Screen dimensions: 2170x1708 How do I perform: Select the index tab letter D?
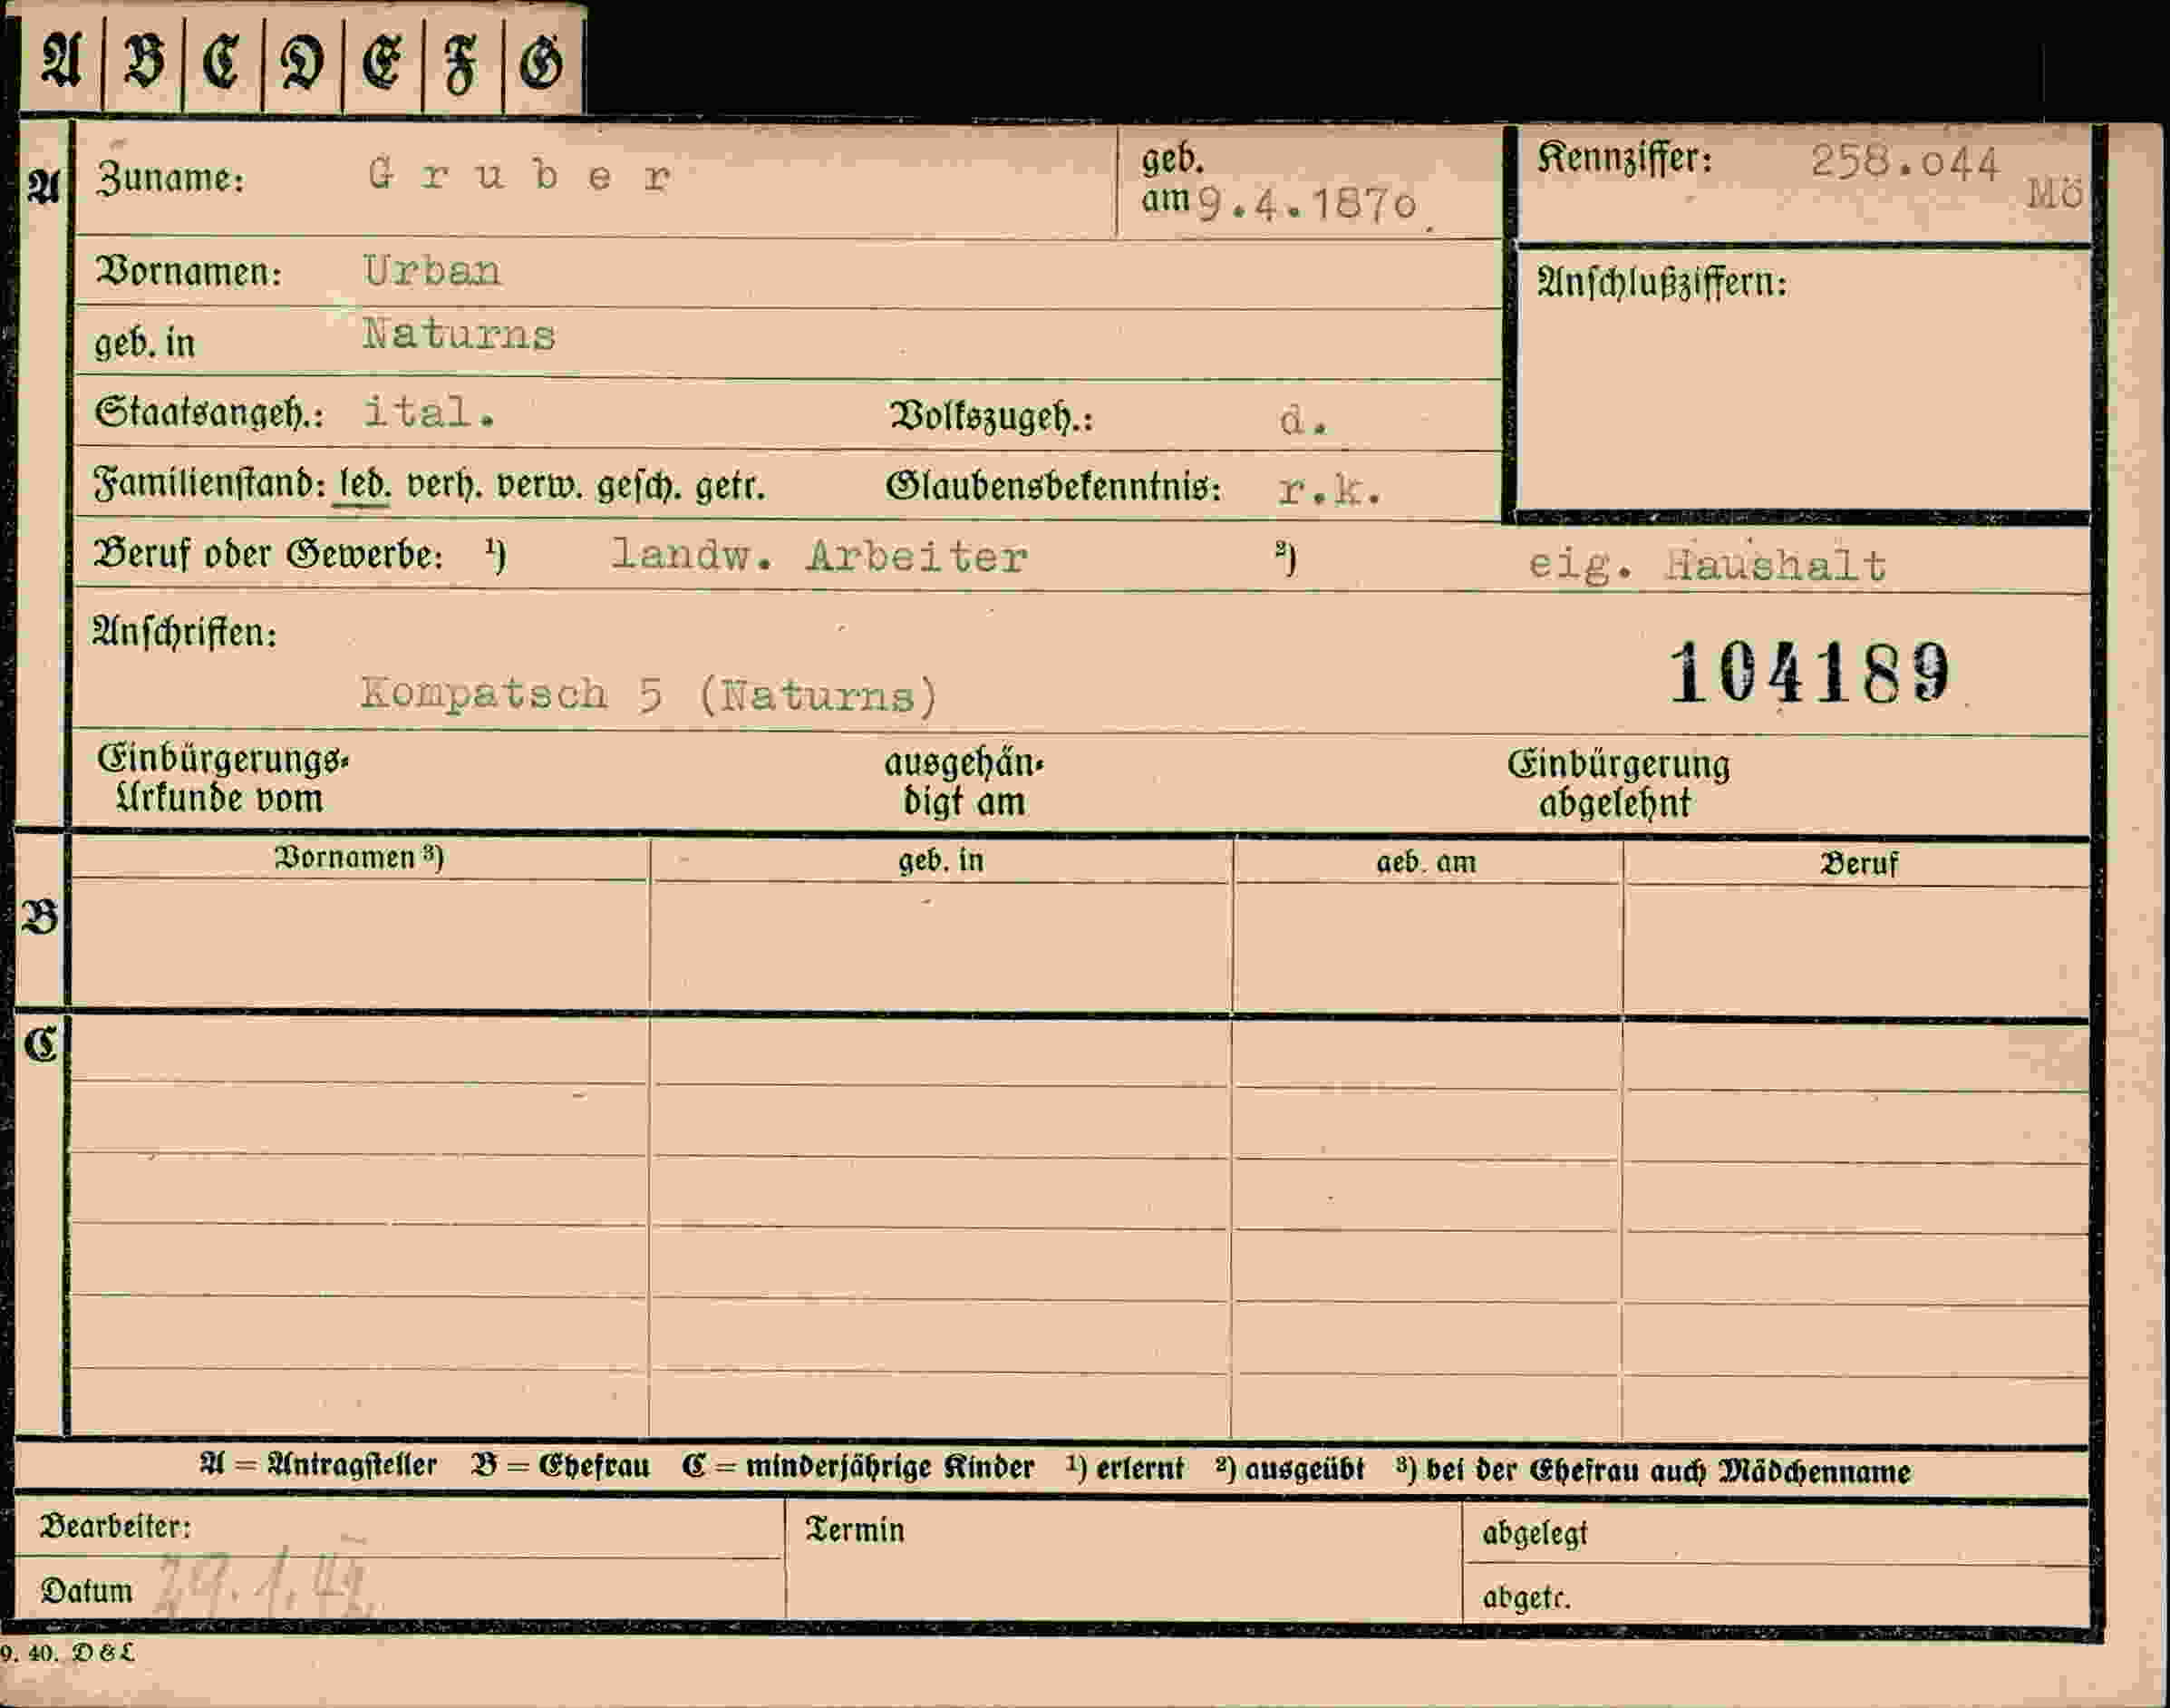pos(301,63)
